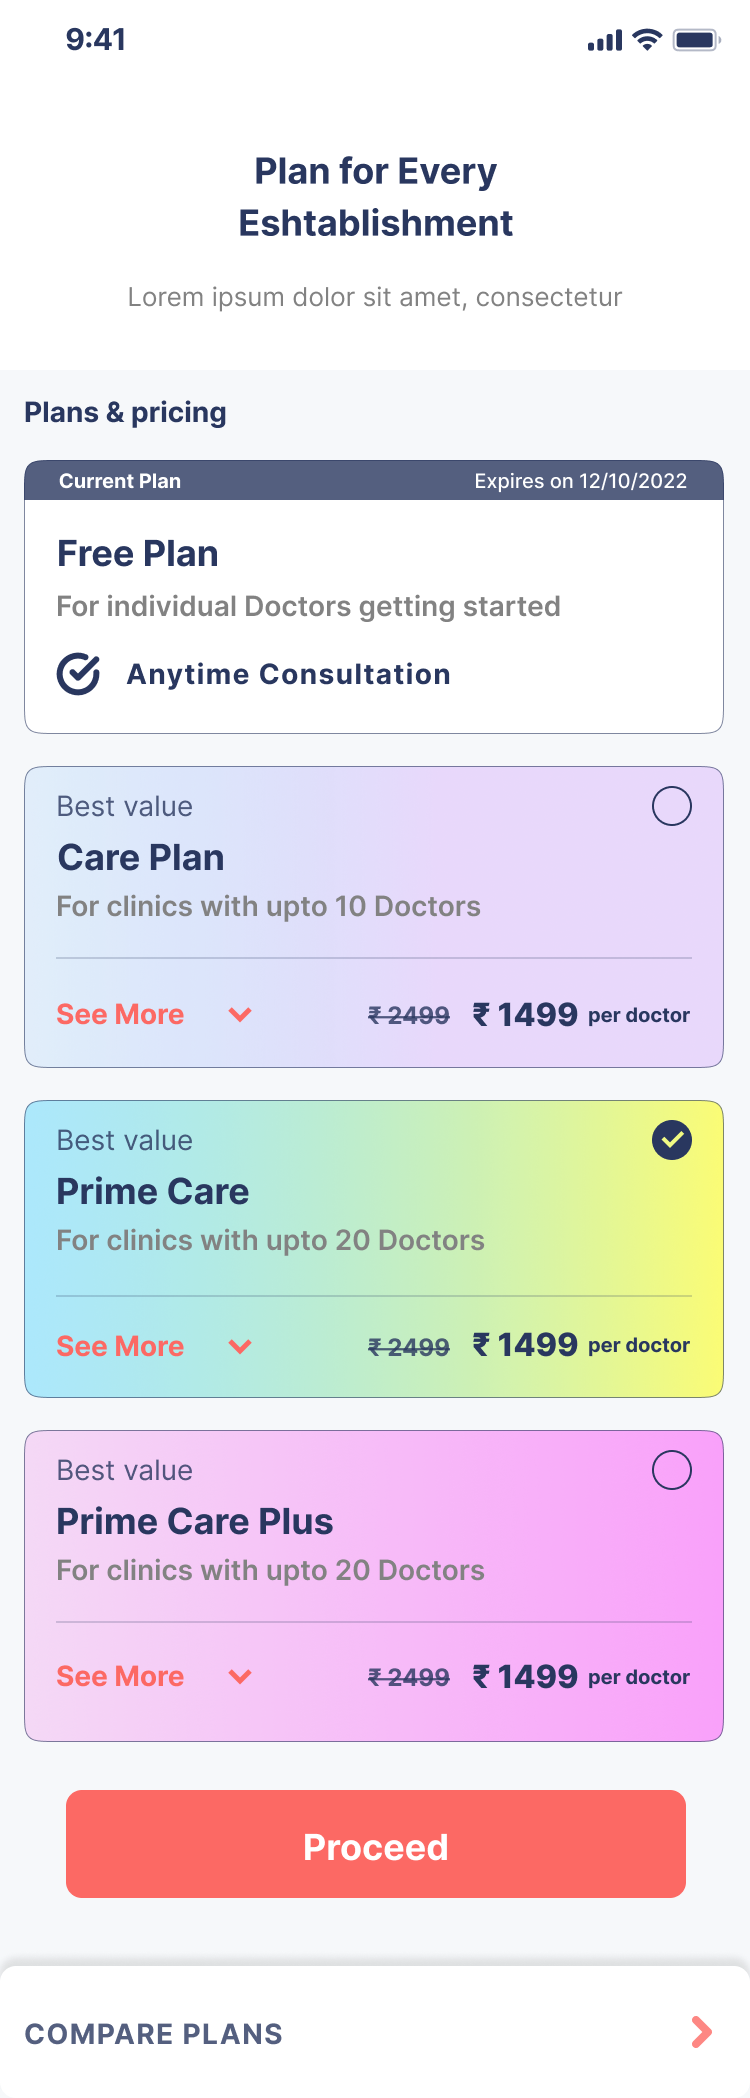Select the Care Plan radio button
The height and width of the screenshot is (2098, 750).
pos(672,806)
